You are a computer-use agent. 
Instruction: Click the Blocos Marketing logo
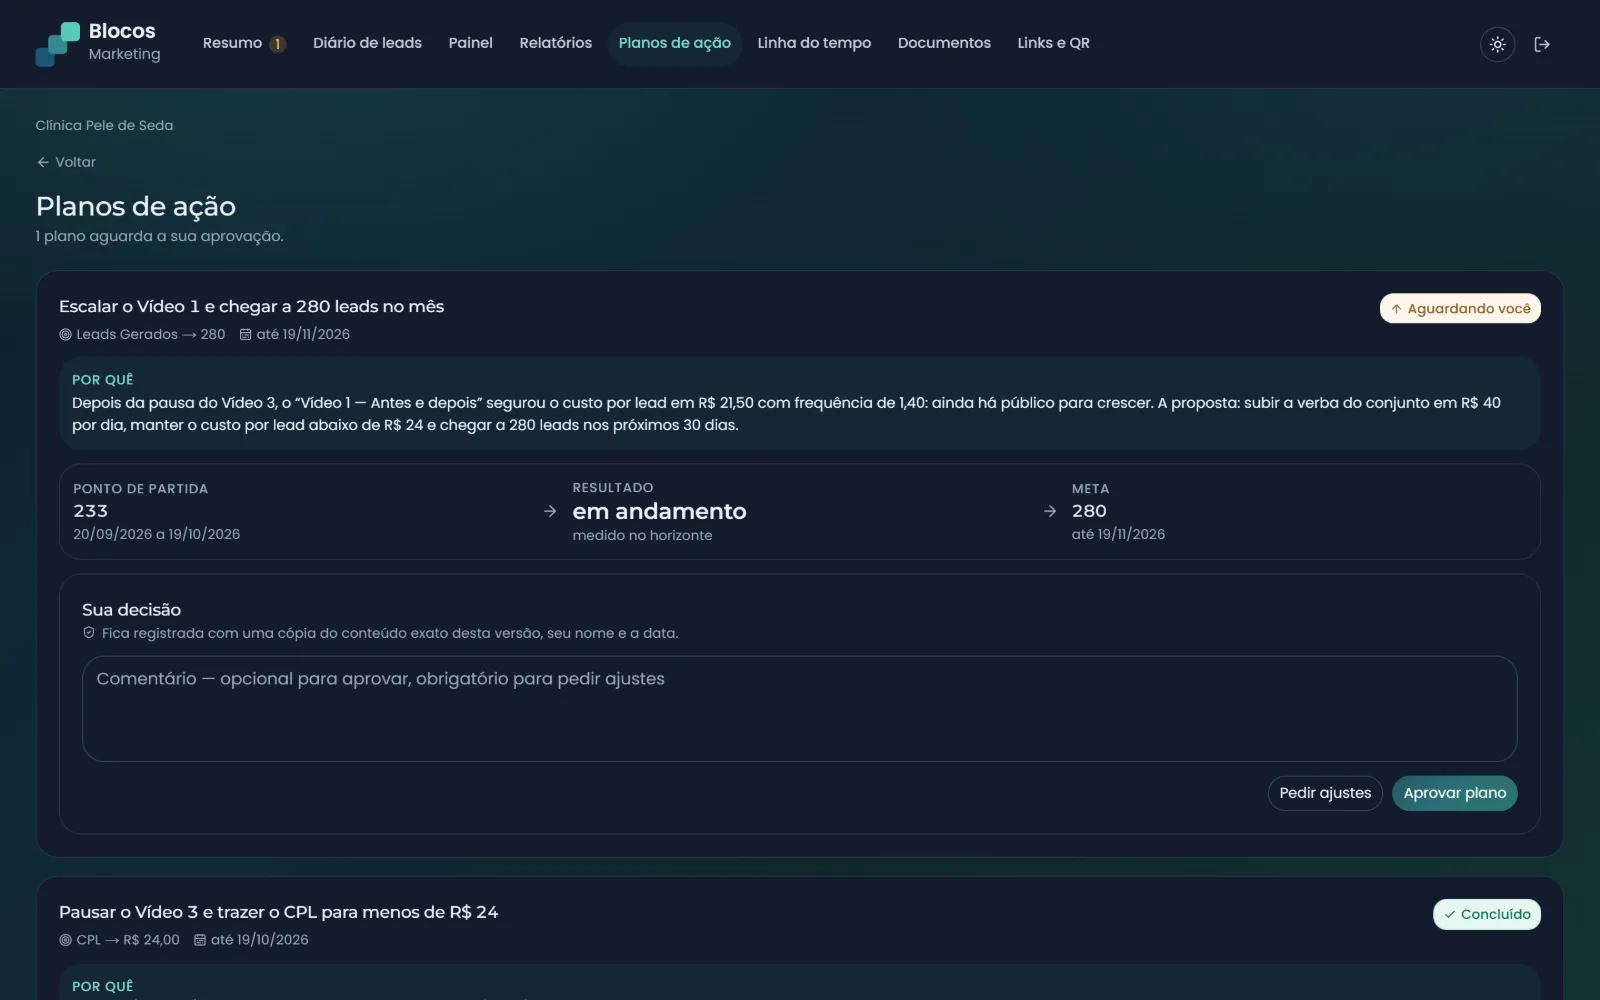coord(98,43)
